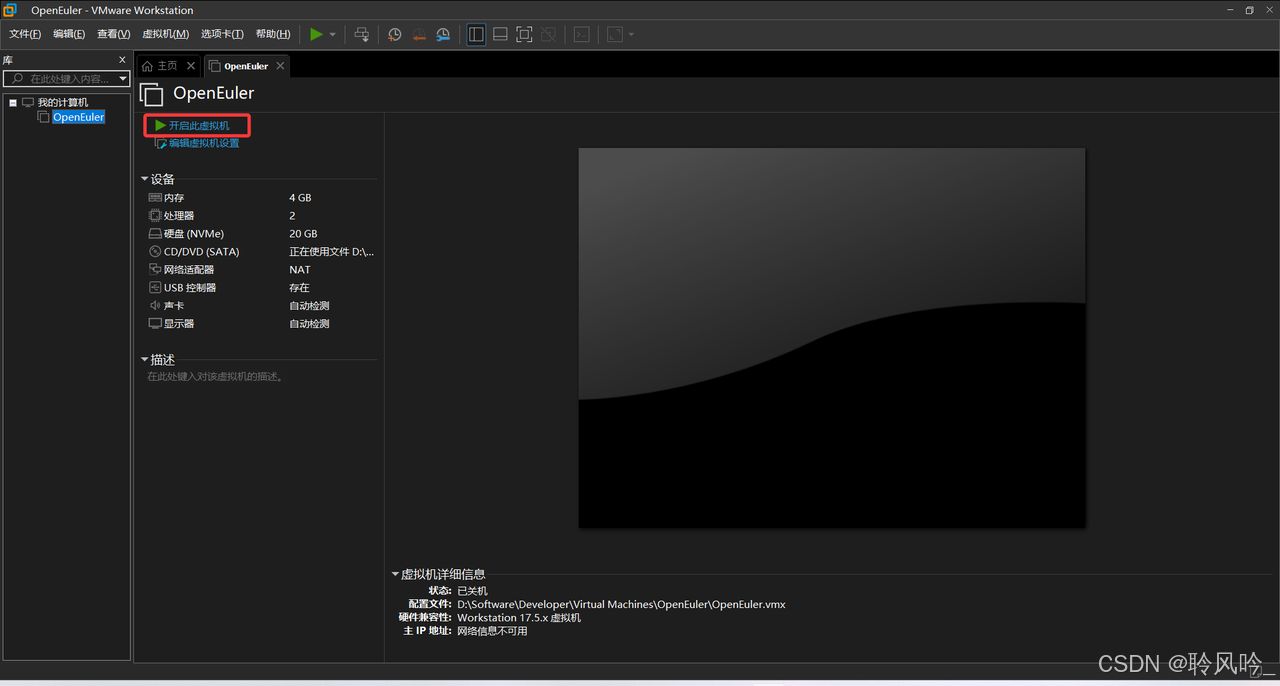This screenshot has height=686, width=1280.
Task: Click the large VM icon beside OpenEuler heading
Action: coord(151,94)
